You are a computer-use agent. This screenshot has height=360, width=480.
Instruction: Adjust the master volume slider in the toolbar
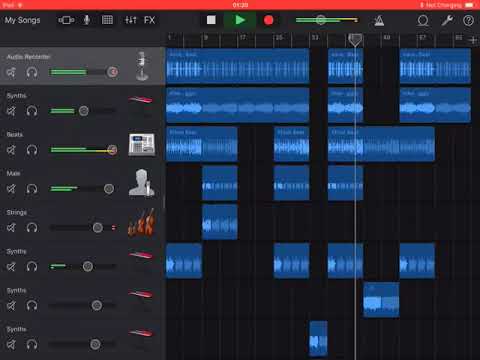click(x=327, y=20)
